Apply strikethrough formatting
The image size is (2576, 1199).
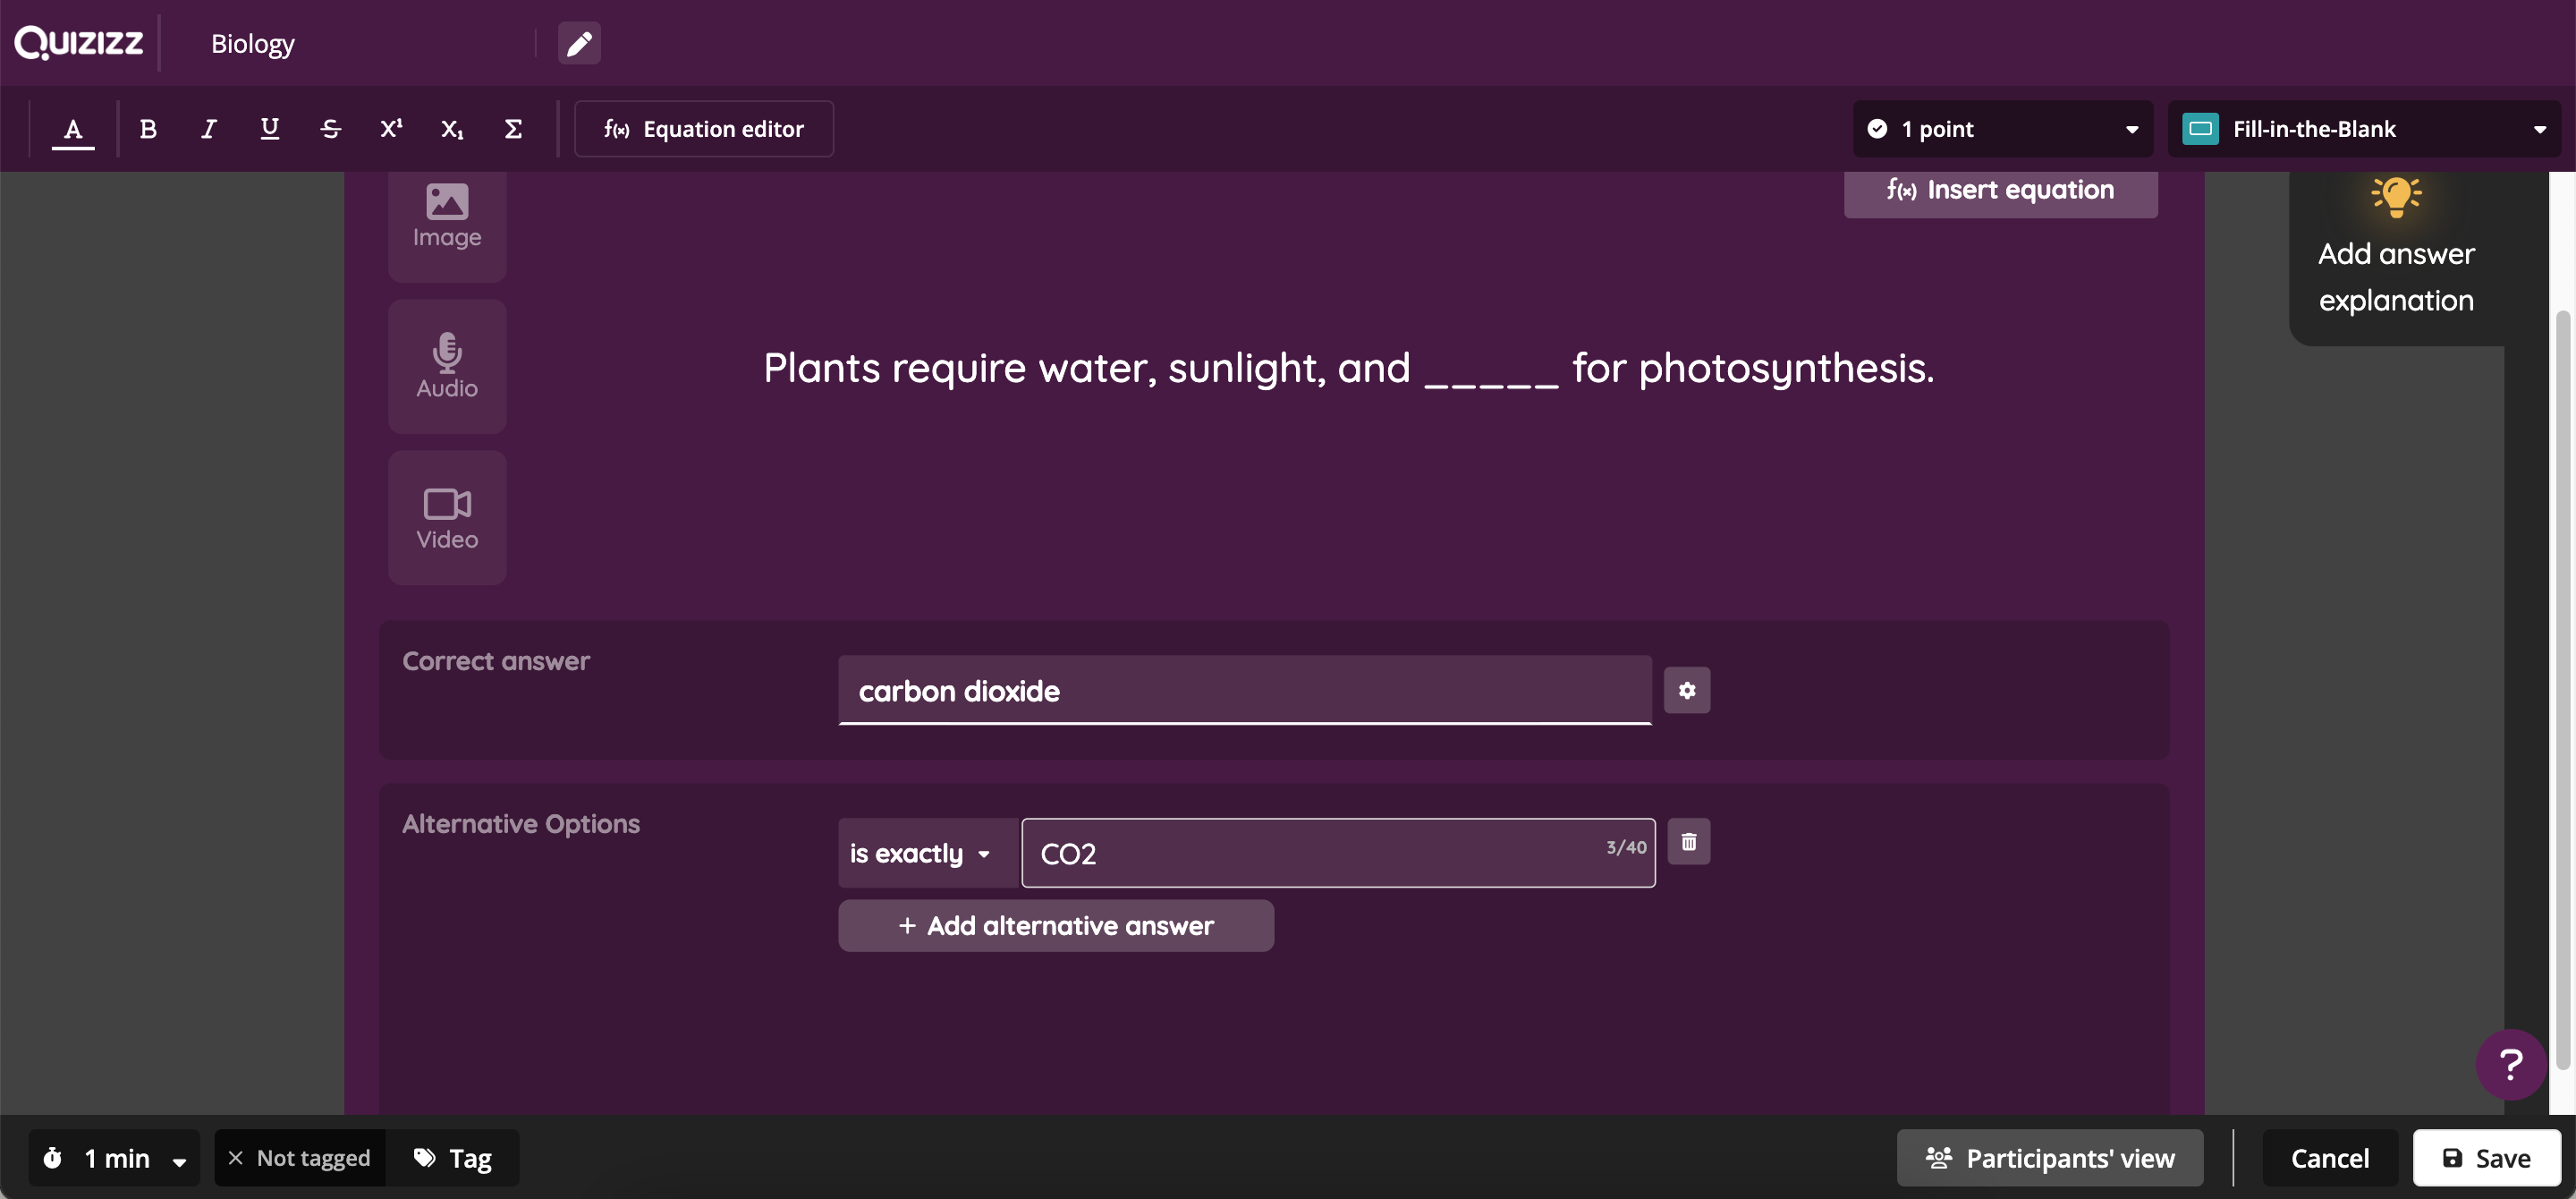[x=330, y=128]
